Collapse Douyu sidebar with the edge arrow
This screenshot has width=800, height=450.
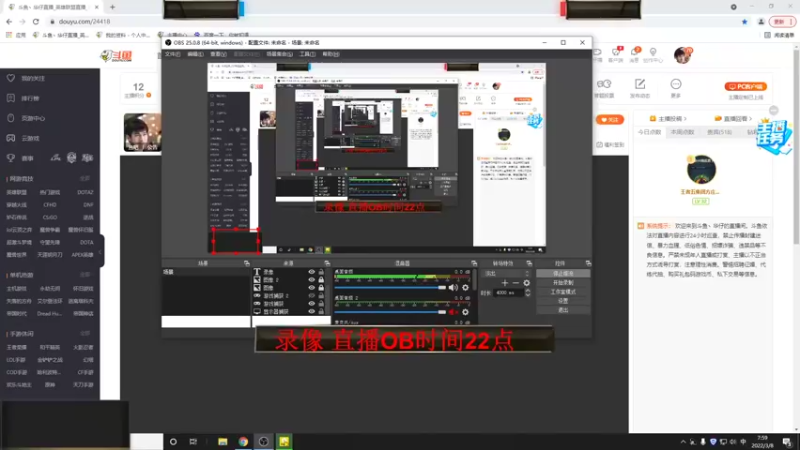pos(102,251)
